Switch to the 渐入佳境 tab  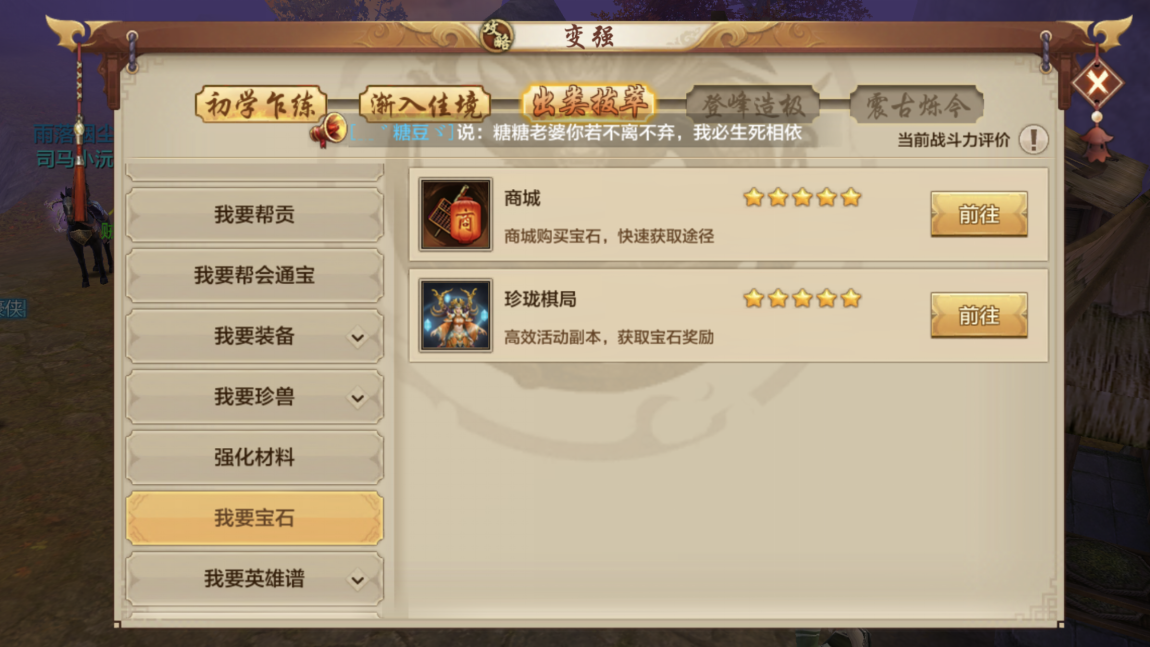425,105
